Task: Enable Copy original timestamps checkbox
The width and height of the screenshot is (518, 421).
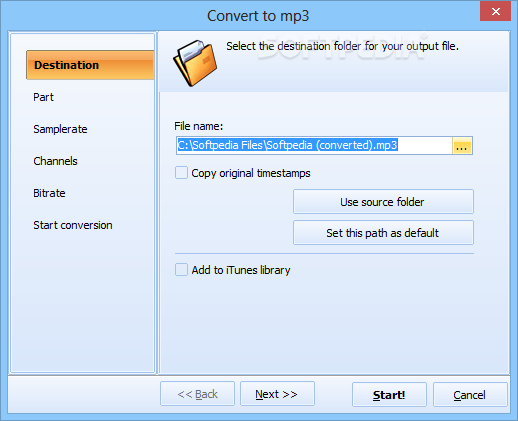Action: coord(181,173)
